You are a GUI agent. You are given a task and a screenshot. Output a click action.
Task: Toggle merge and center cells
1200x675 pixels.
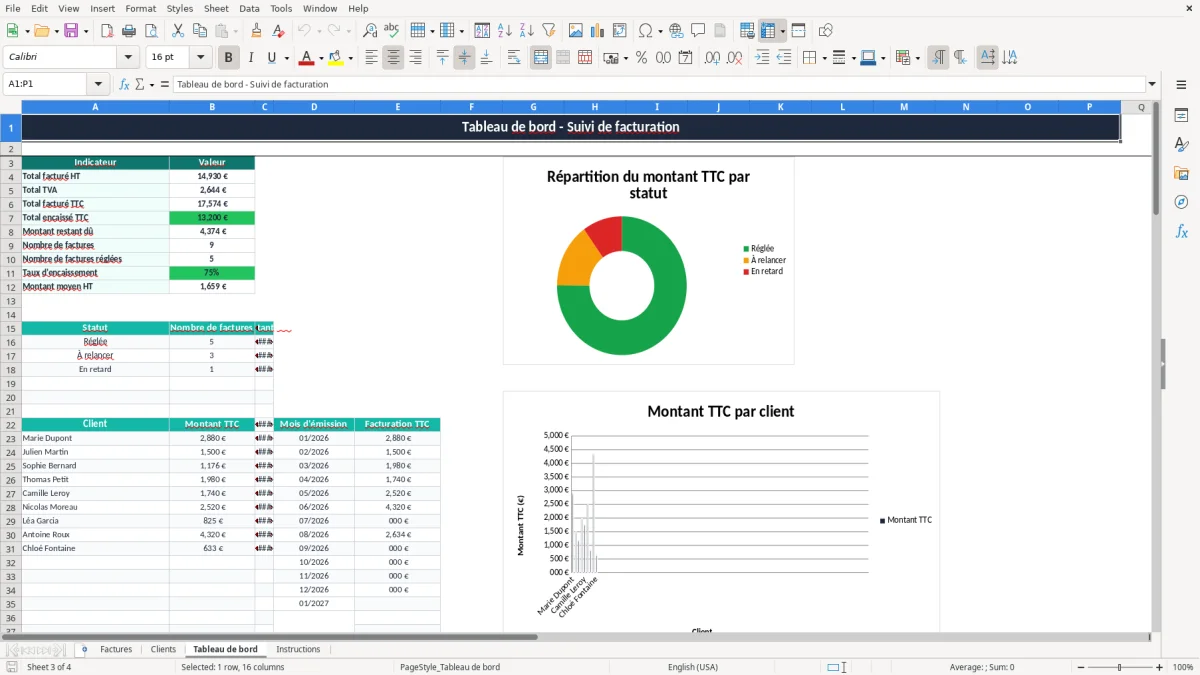(541, 58)
